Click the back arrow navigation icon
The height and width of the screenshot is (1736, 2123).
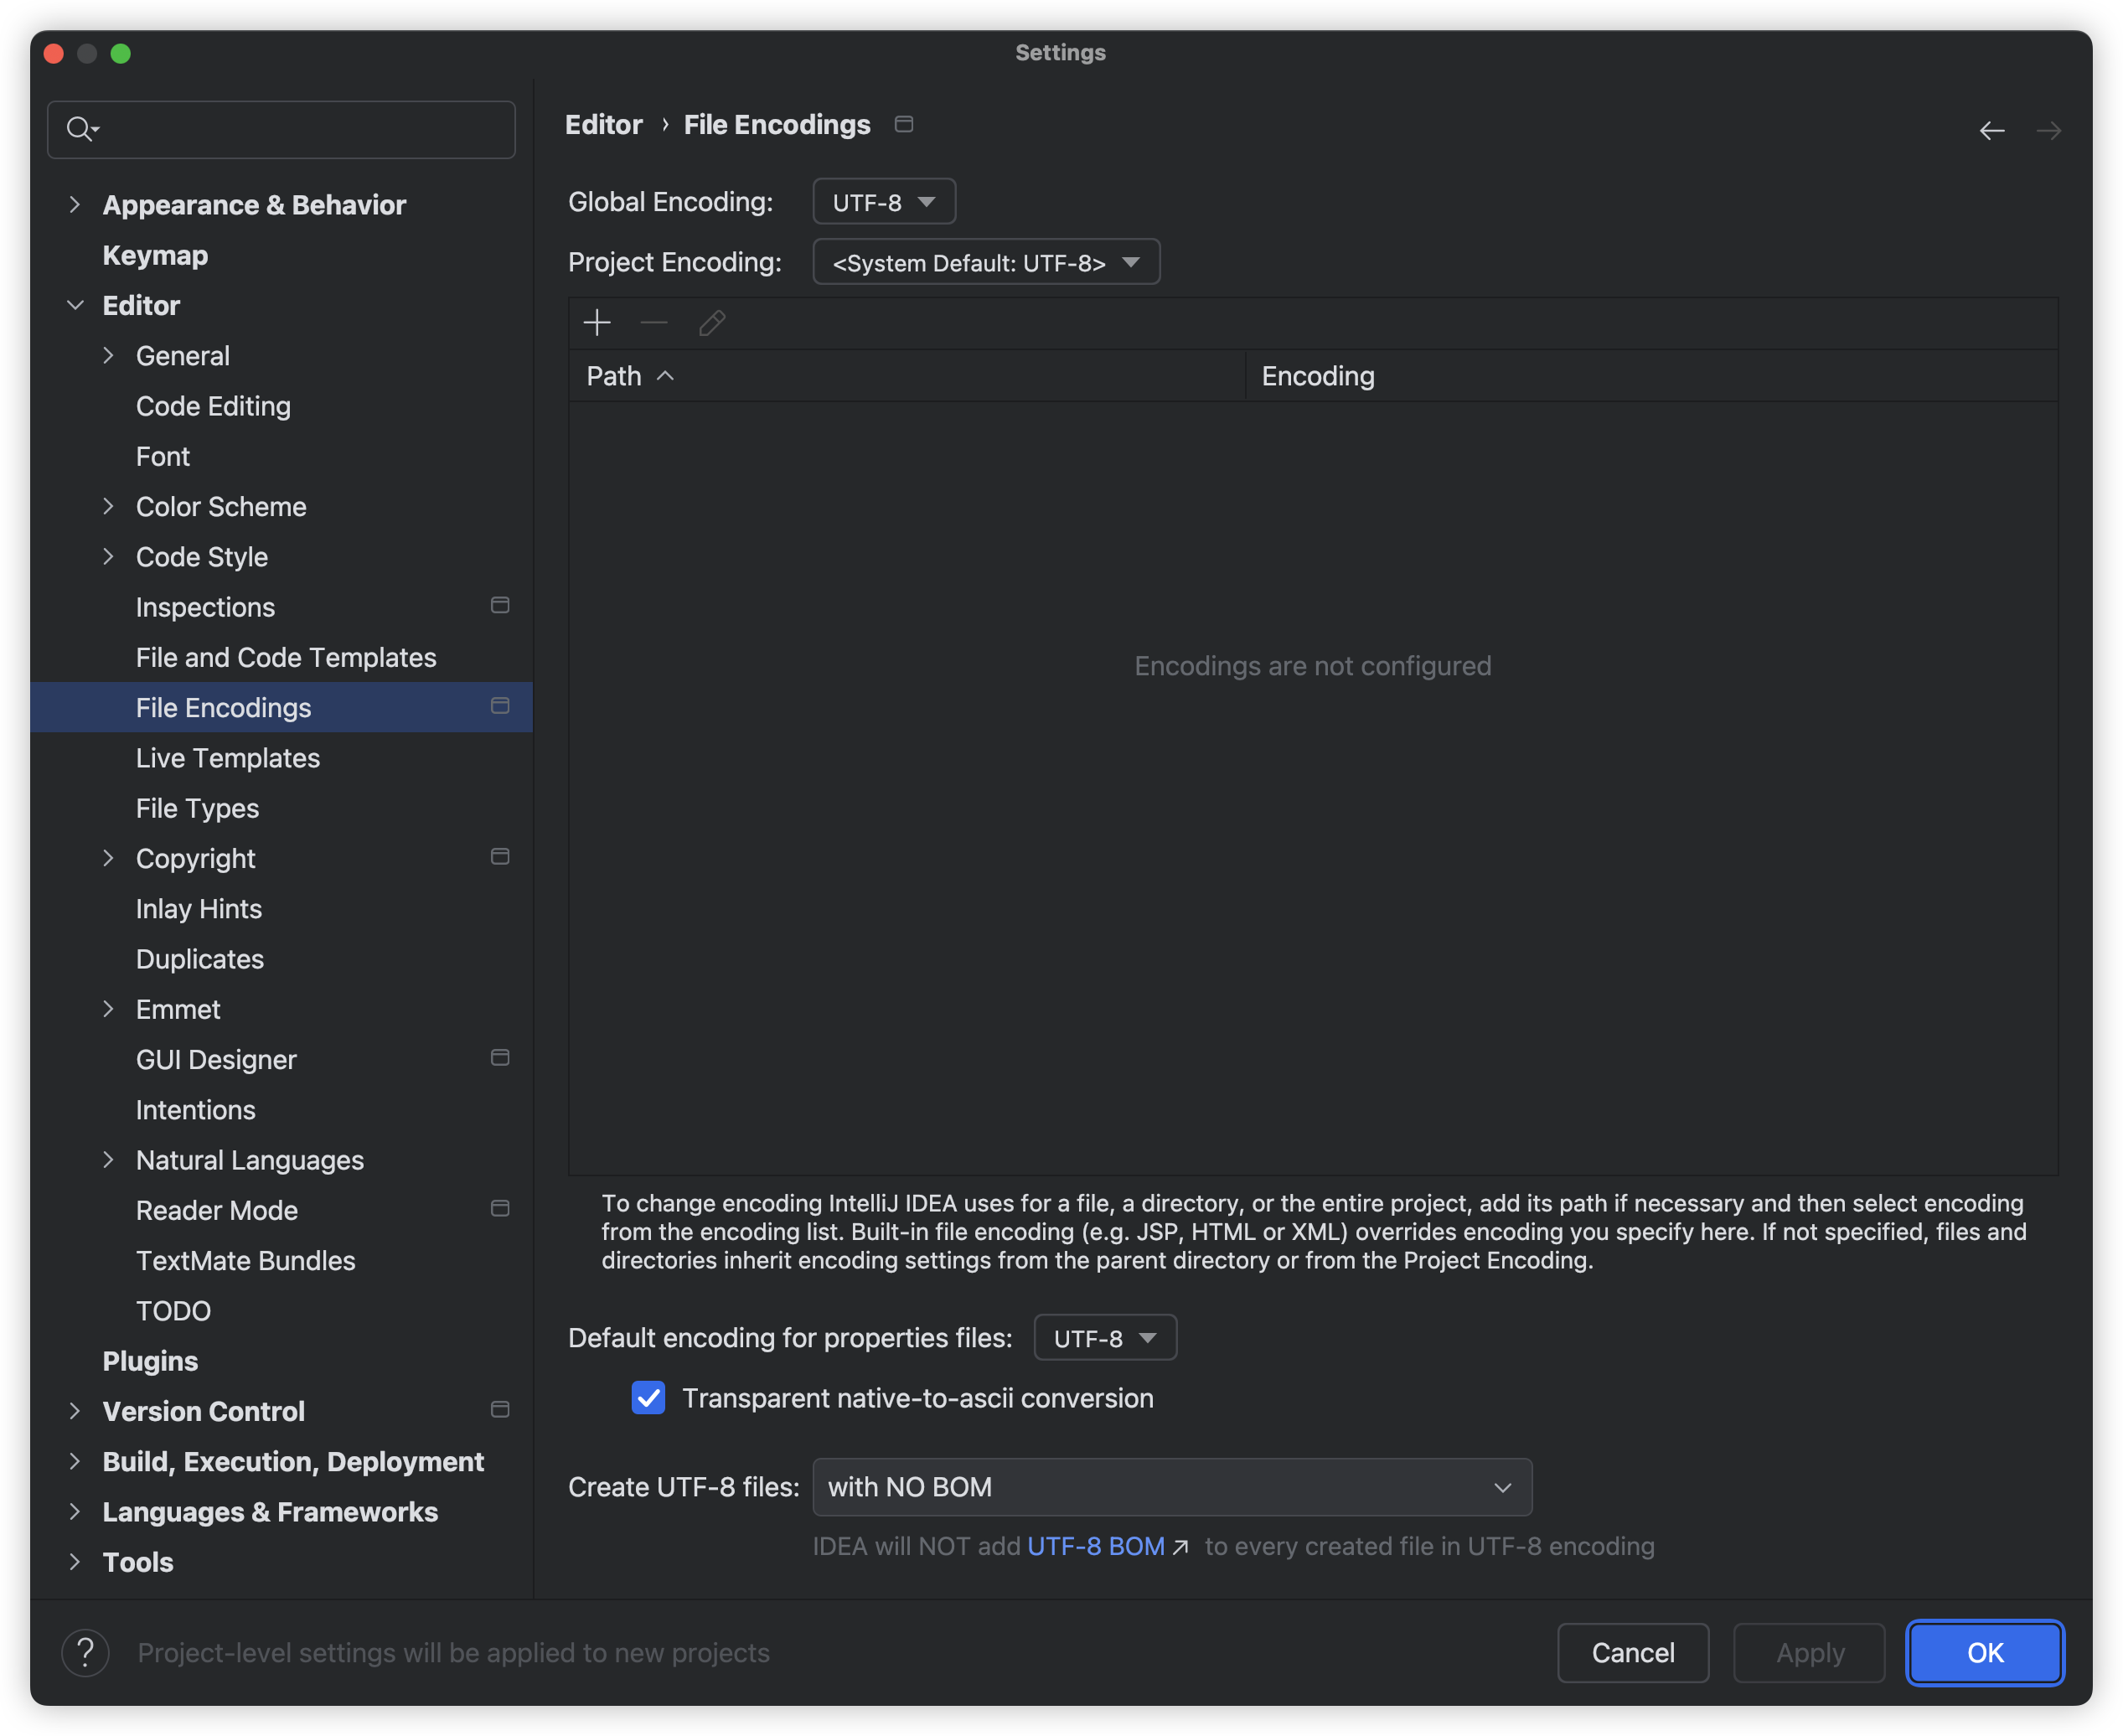point(1991,131)
